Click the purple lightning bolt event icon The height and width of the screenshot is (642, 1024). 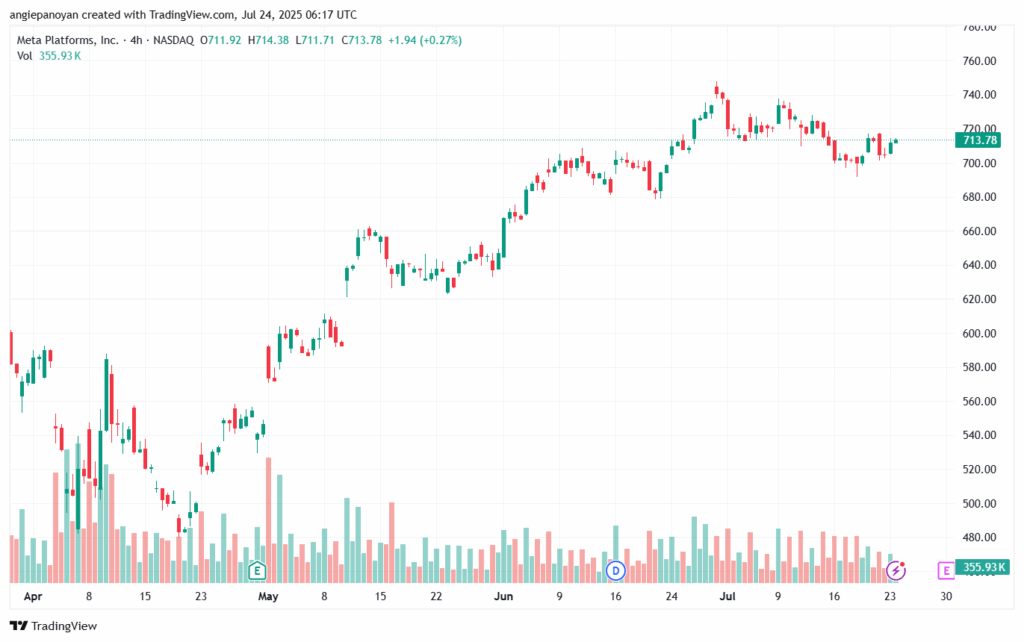tap(896, 571)
